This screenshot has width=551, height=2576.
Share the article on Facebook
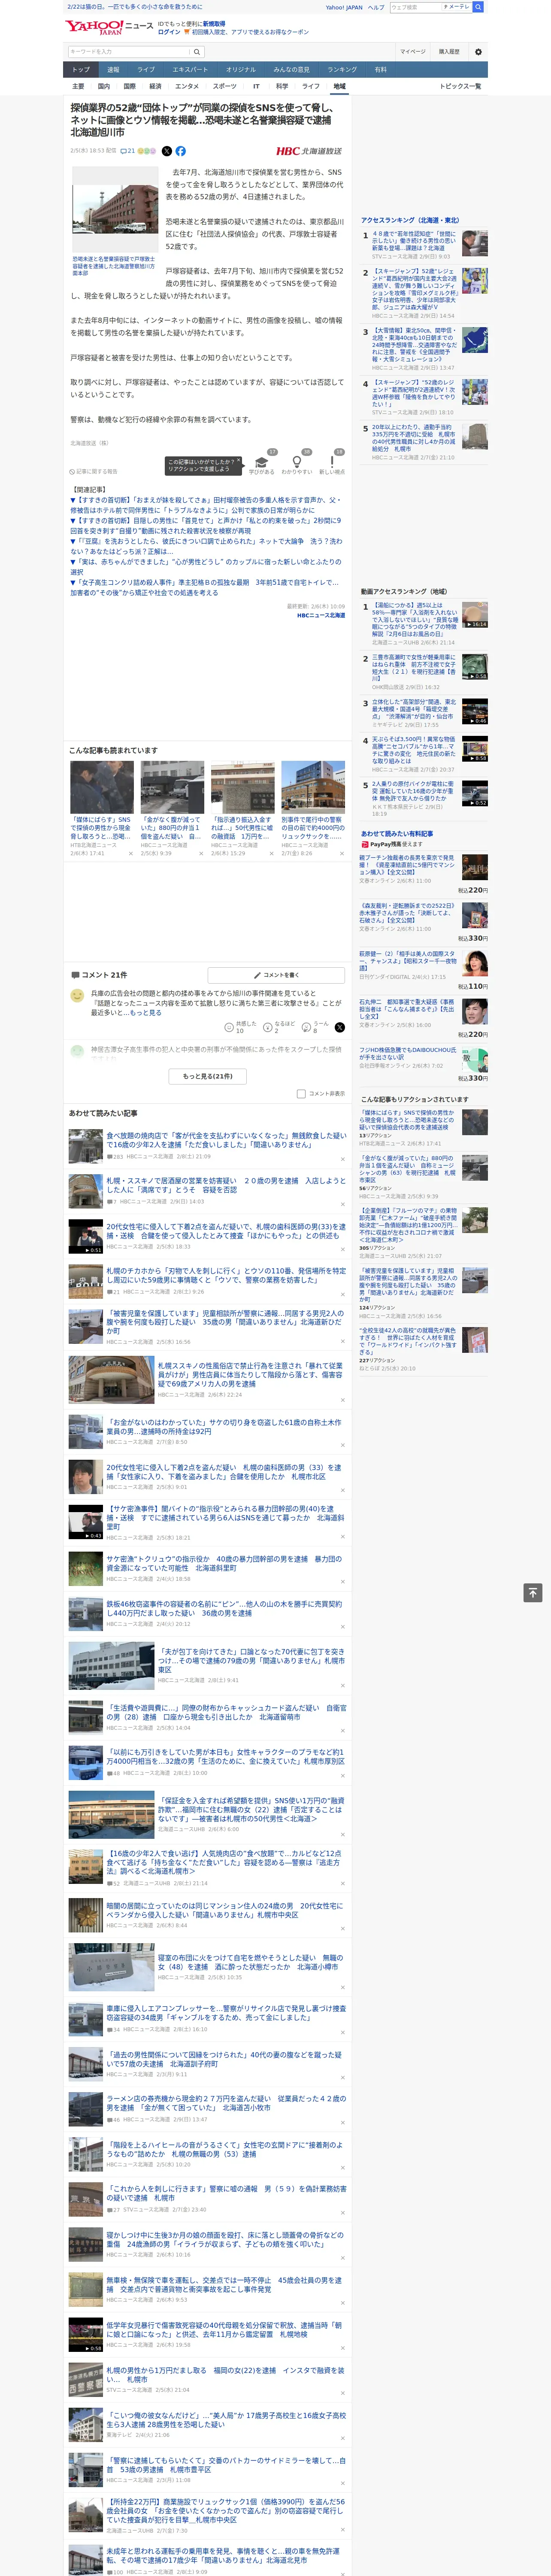[x=181, y=151]
